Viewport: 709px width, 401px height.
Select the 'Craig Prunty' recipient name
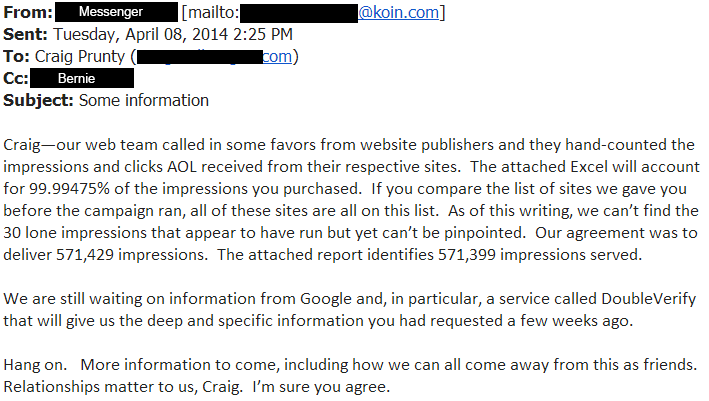pyautogui.click(x=80, y=57)
